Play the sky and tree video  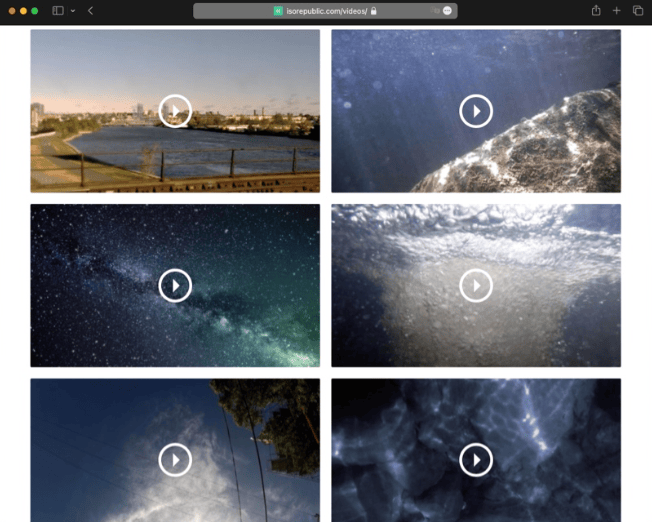(x=175, y=459)
